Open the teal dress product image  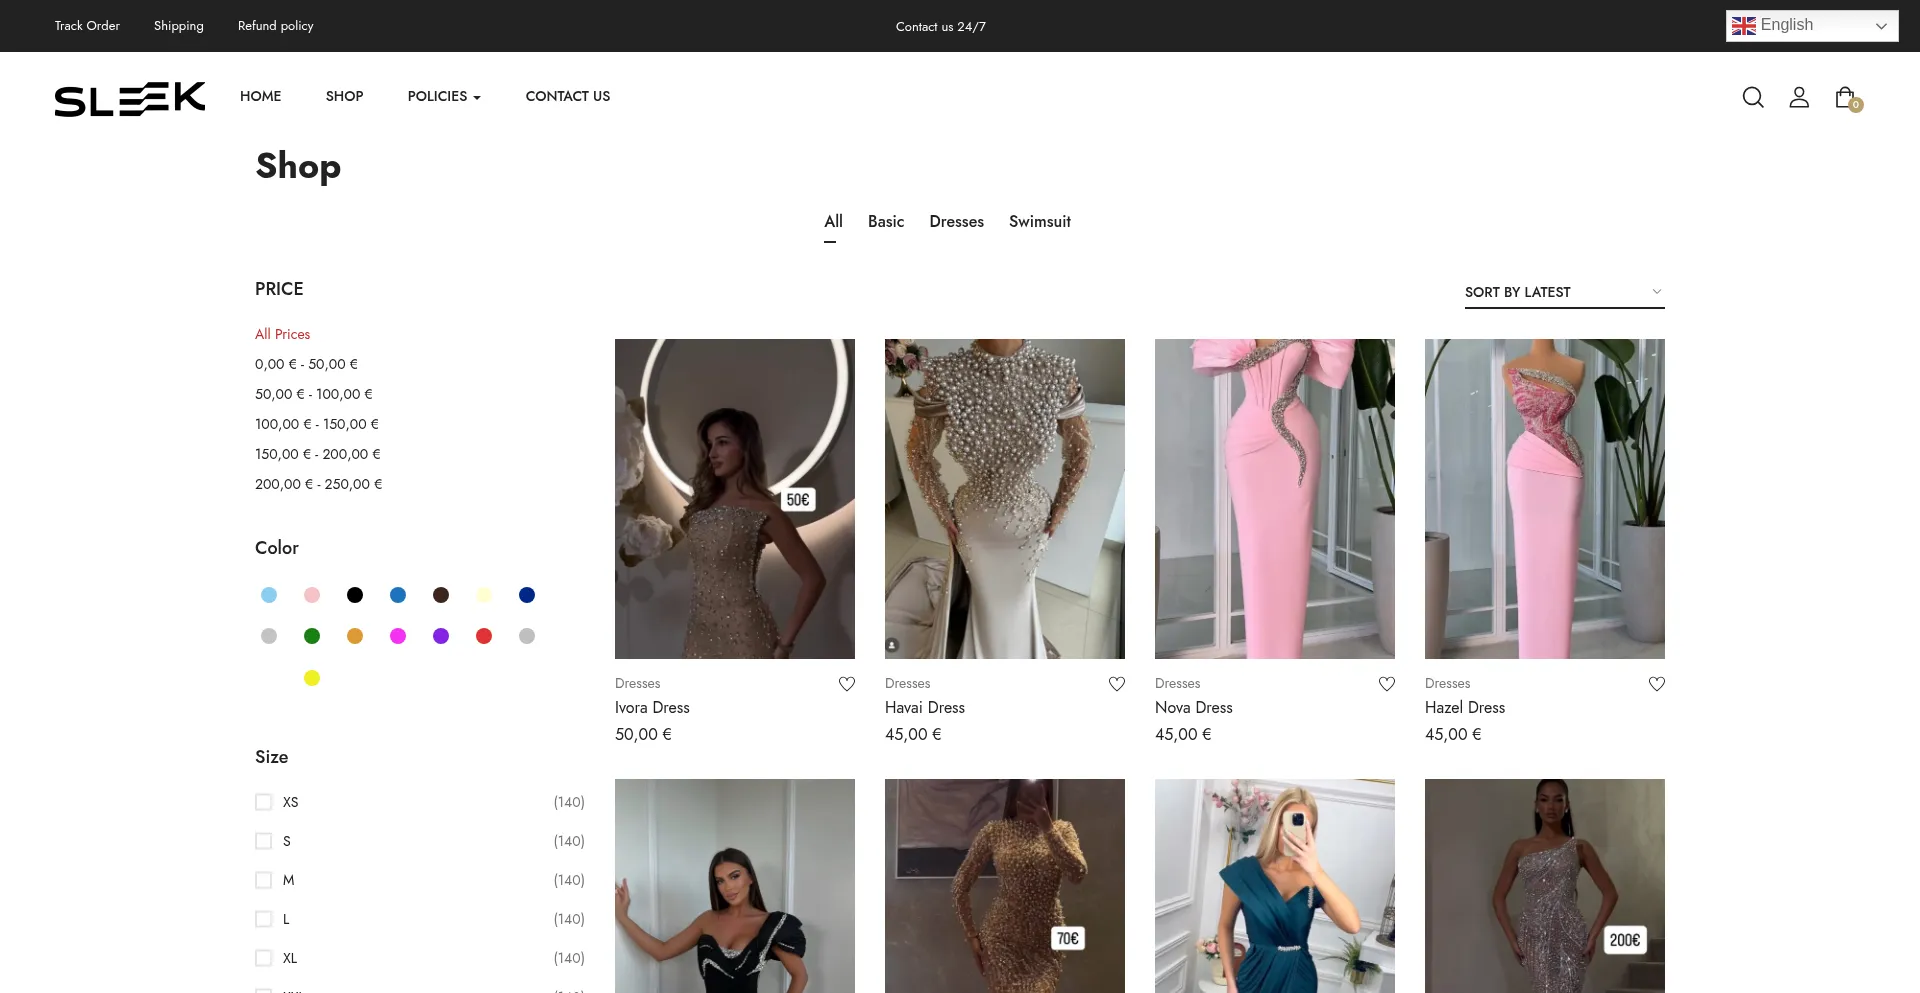click(x=1275, y=886)
